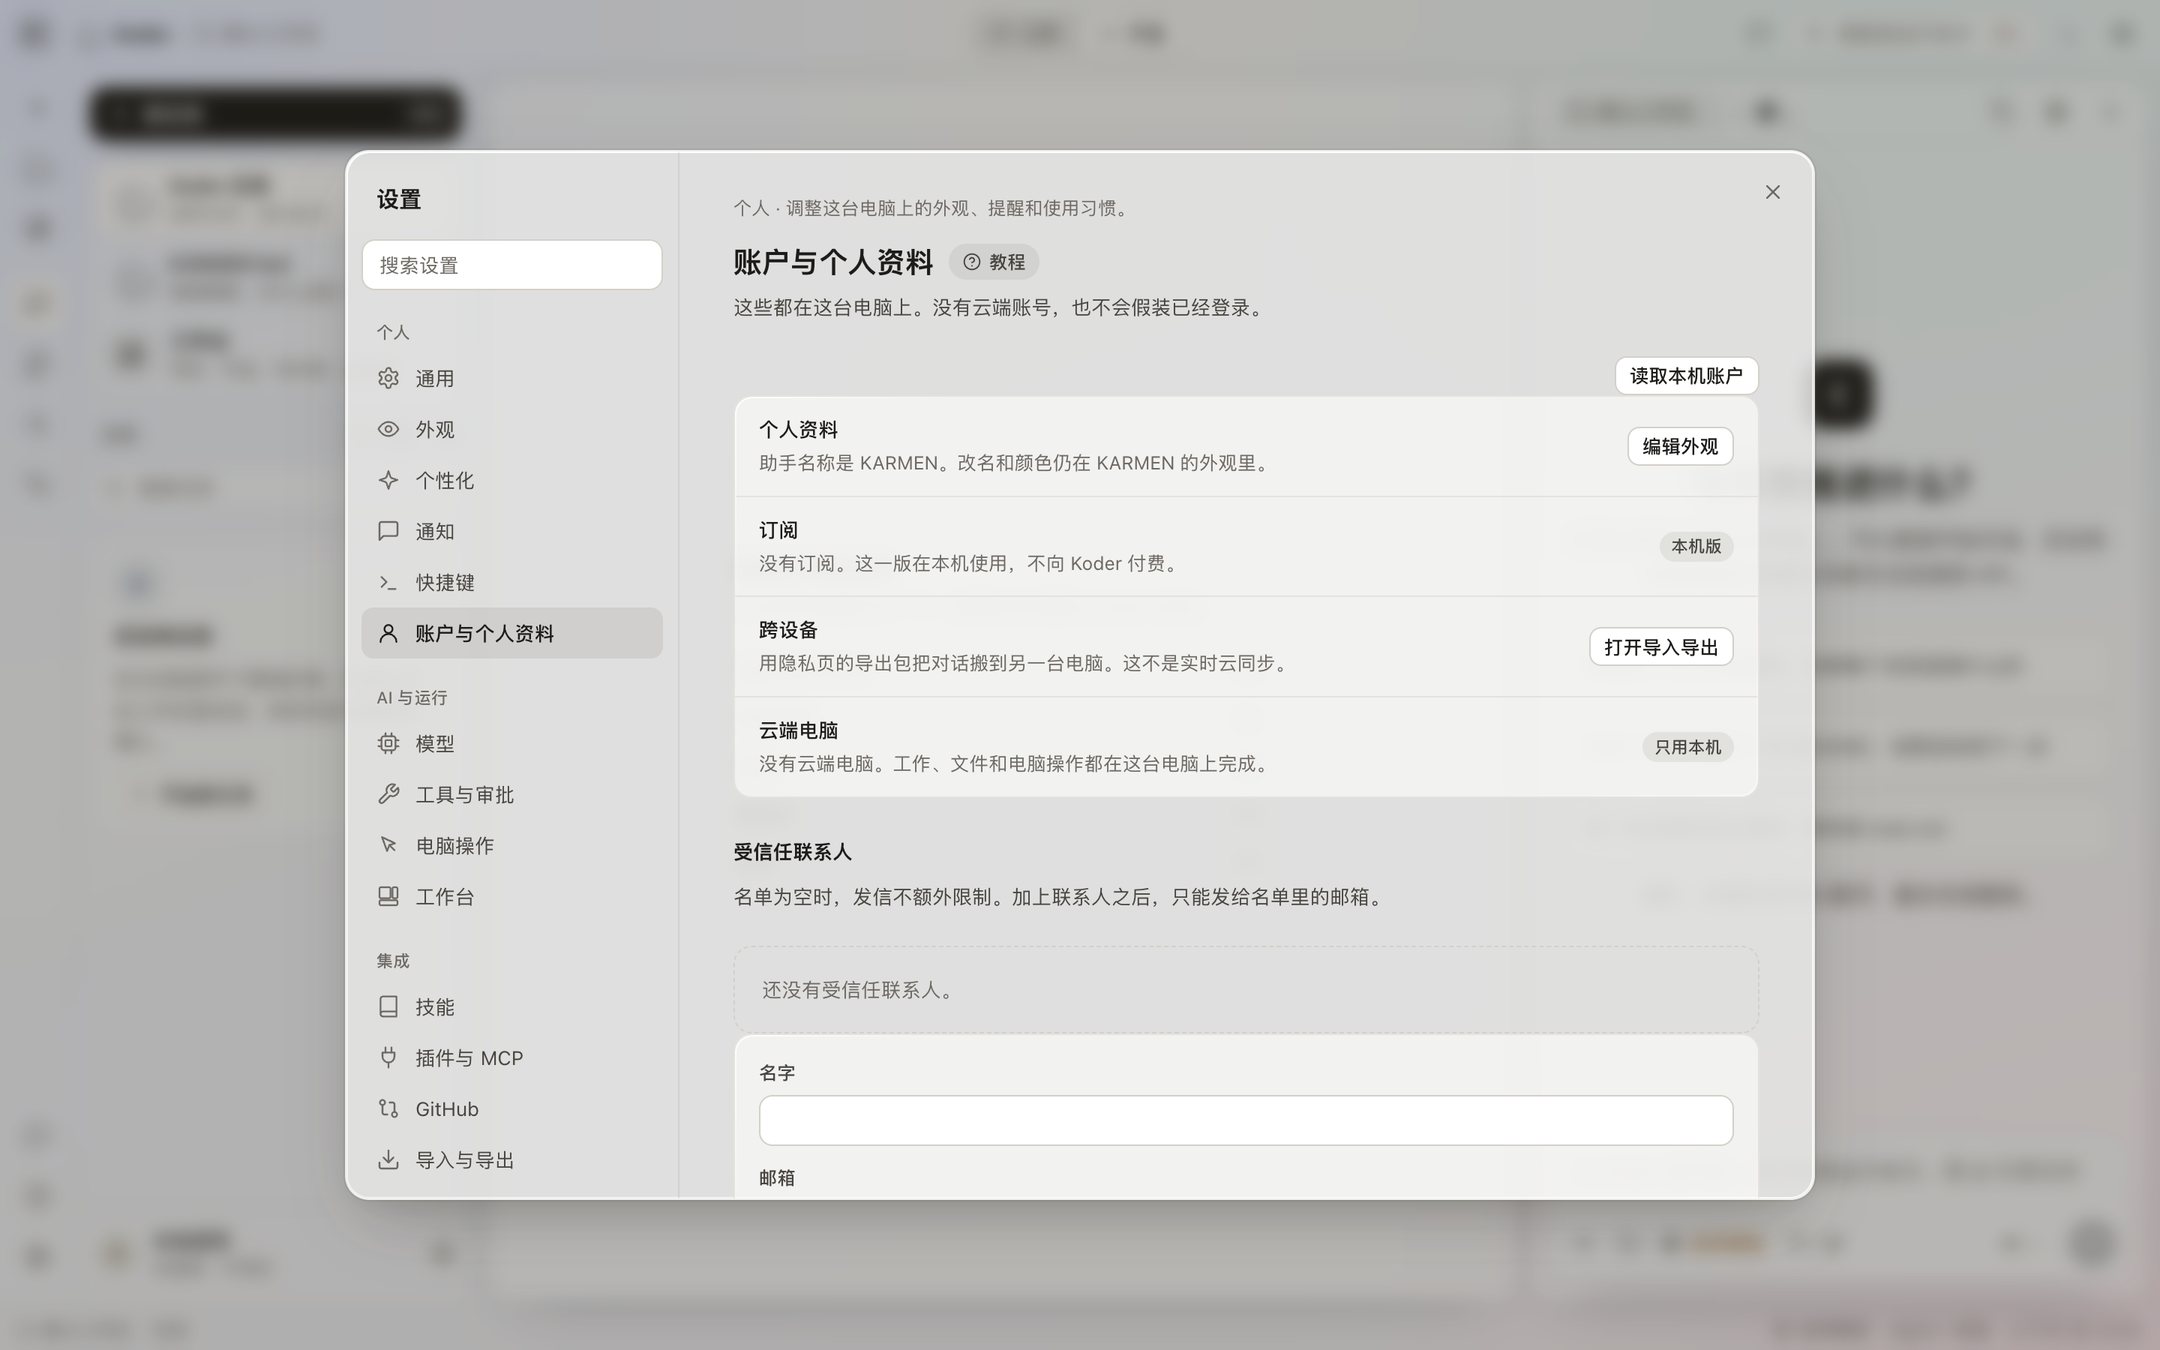Screen dimensions: 2160x1350
Task: Click the 还没有受信任联系人 empty notice
Action: coord(1246,990)
